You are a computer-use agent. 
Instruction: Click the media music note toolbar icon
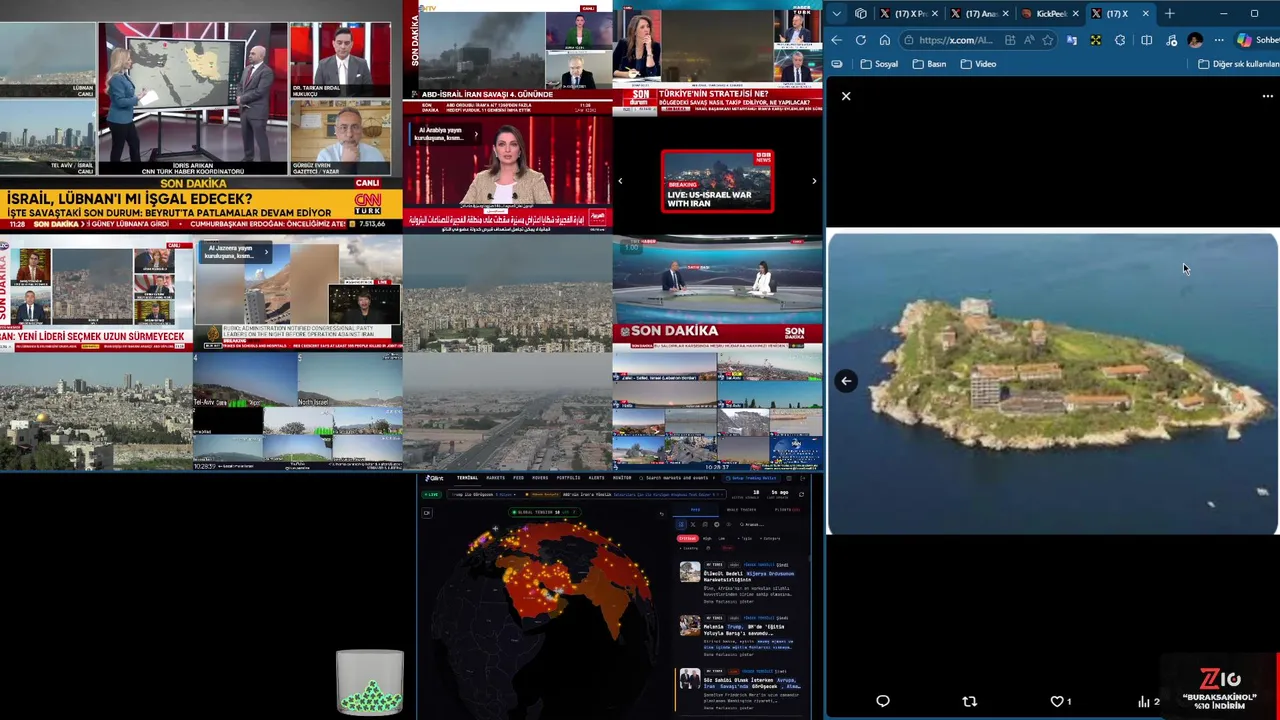pyautogui.click(x=1171, y=40)
